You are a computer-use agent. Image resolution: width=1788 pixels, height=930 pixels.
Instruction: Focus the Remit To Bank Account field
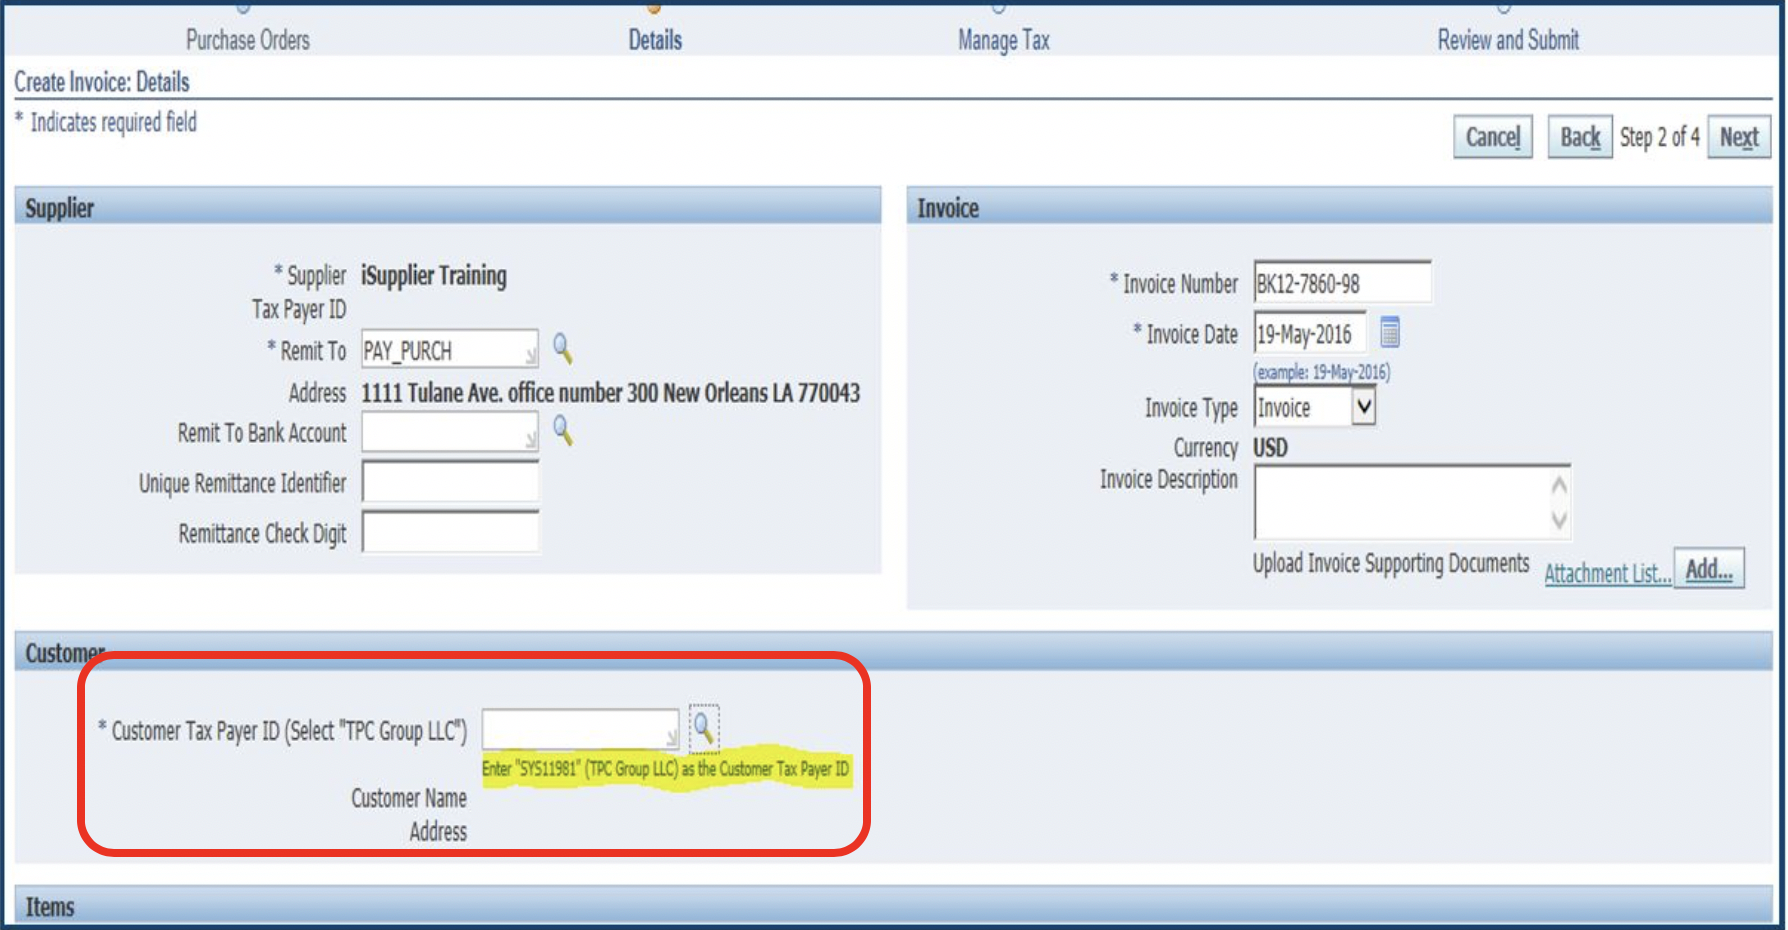450,432
